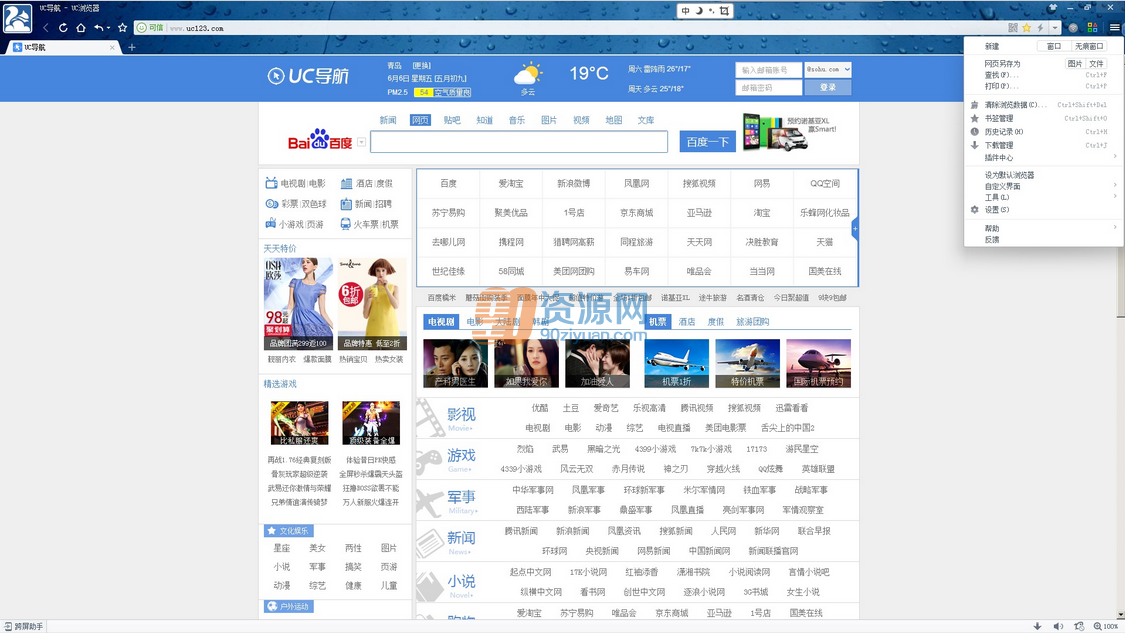Open 跨屏助手 in the status bar
Viewport: 1125px width, 633px height.
[24, 627]
